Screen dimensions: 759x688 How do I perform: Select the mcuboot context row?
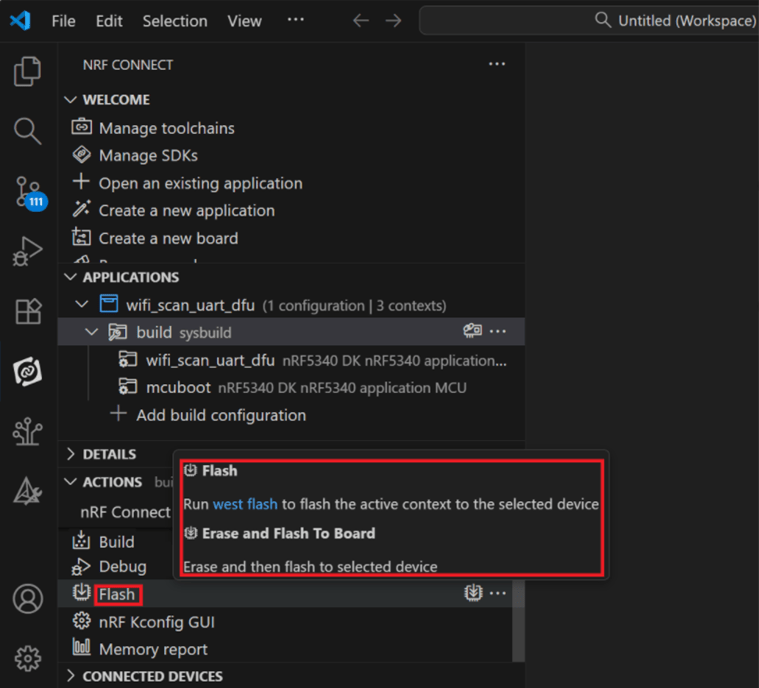click(291, 387)
